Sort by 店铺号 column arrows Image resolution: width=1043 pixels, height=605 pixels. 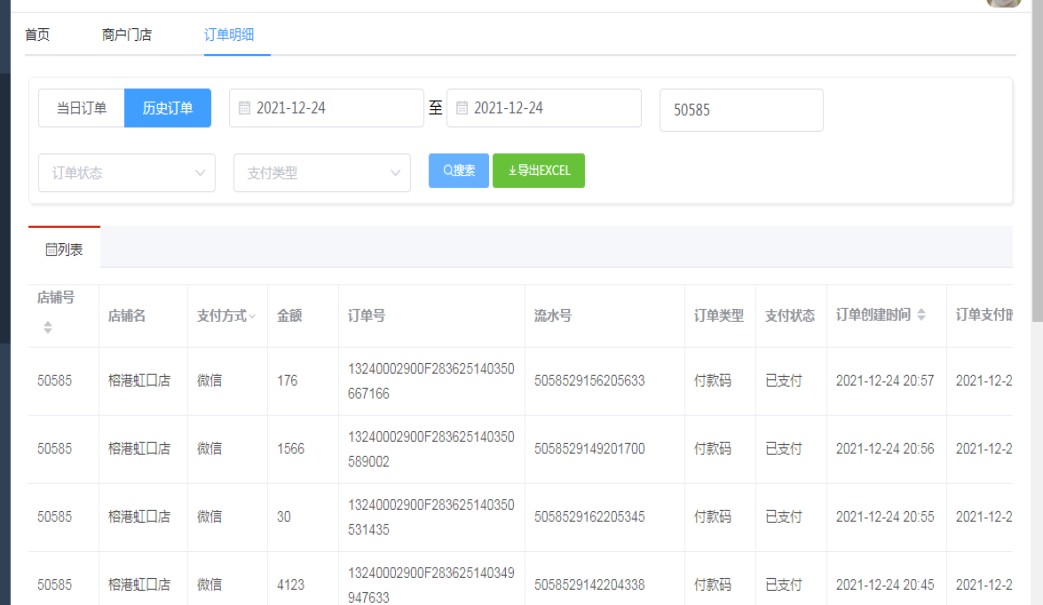click(46, 327)
